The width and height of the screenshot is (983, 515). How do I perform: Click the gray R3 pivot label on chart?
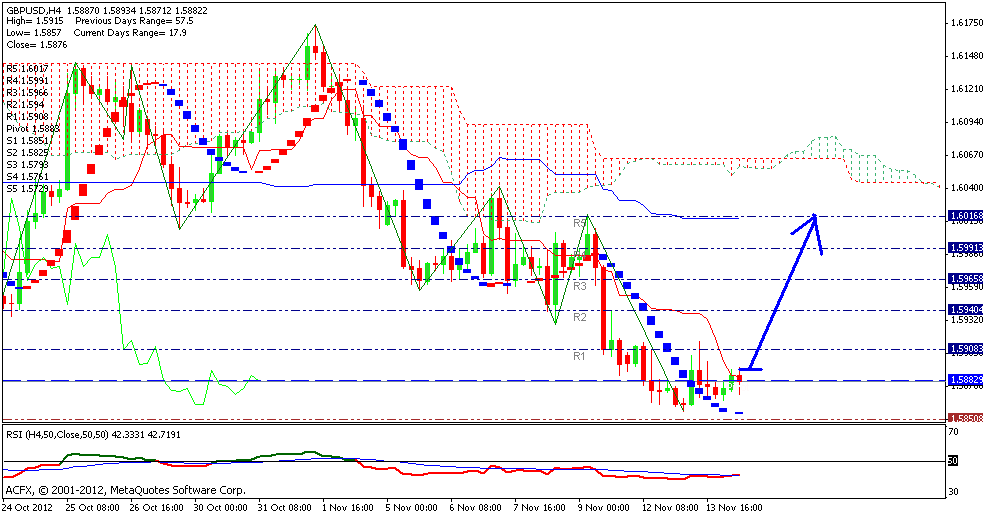579,286
